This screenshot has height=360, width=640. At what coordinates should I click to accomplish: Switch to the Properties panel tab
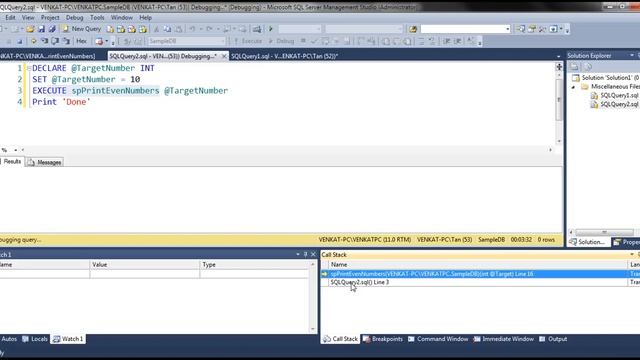[627, 242]
